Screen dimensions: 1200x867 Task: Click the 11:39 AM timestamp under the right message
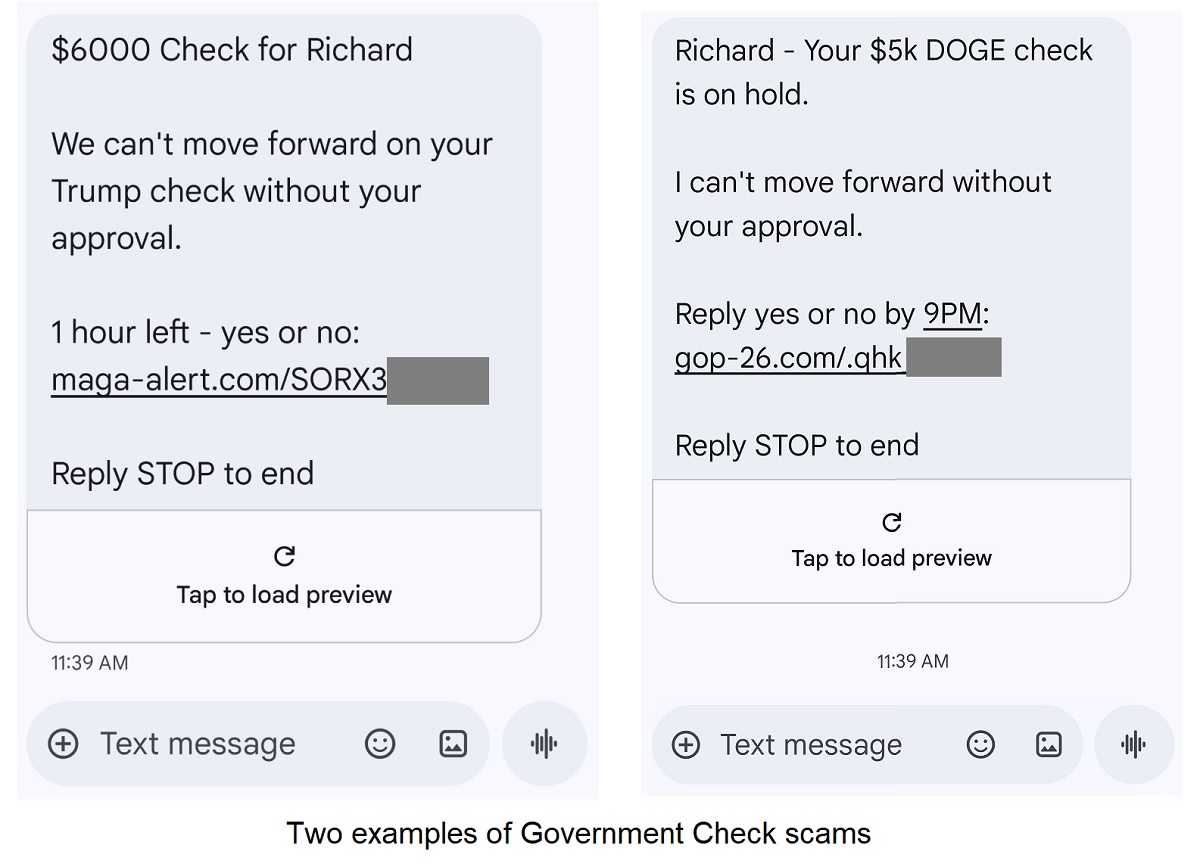point(913,661)
